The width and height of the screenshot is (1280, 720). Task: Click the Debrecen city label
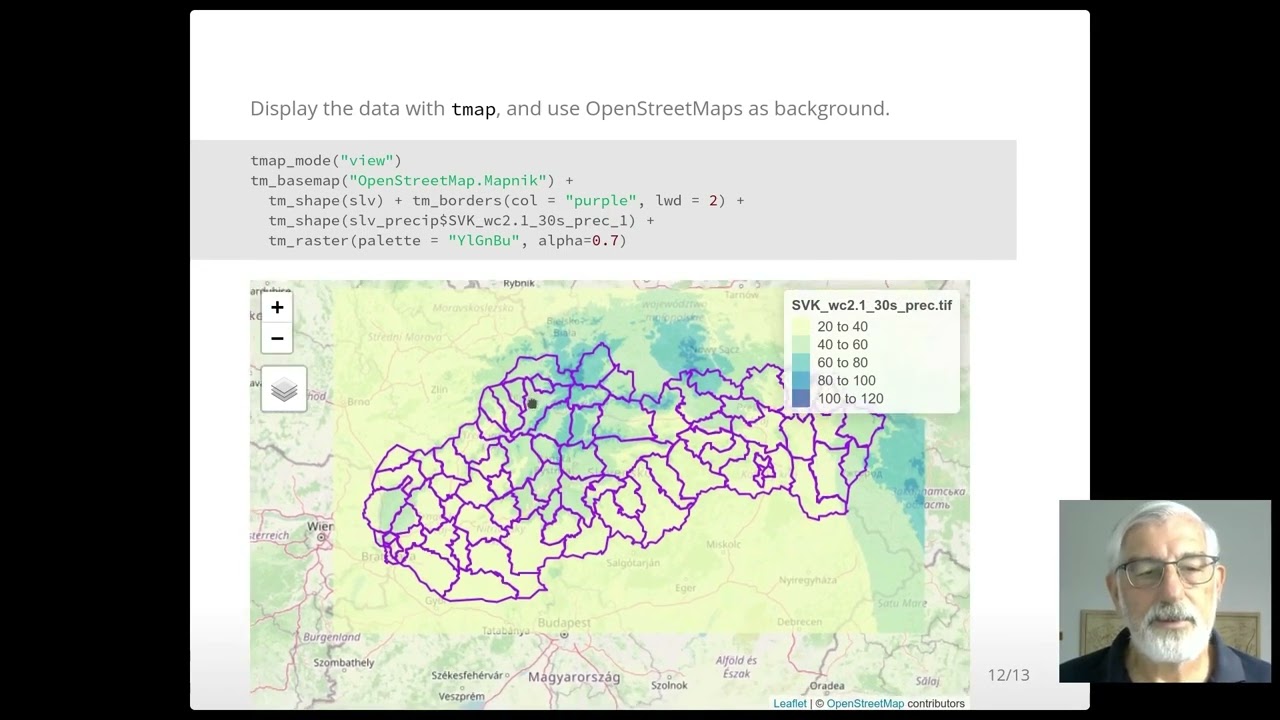pos(799,621)
